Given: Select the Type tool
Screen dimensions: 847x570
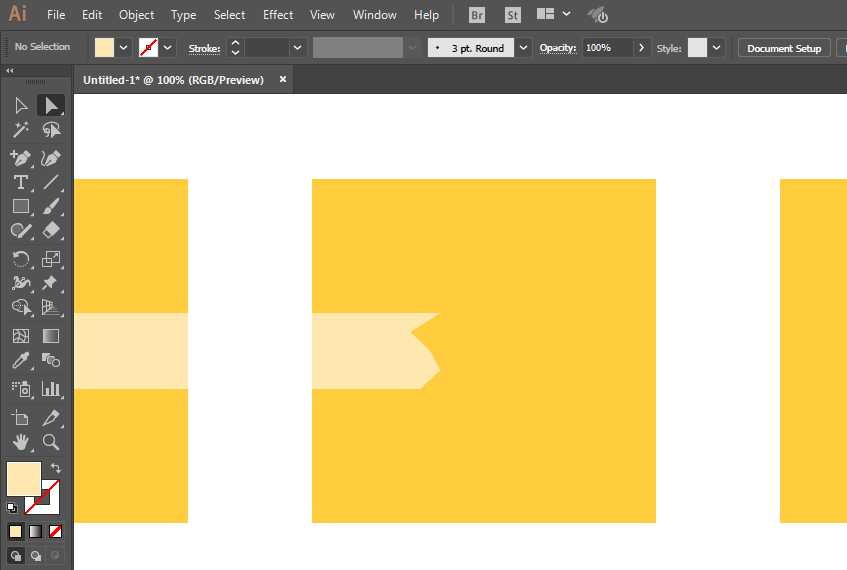Looking at the screenshot, I should tap(21, 182).
